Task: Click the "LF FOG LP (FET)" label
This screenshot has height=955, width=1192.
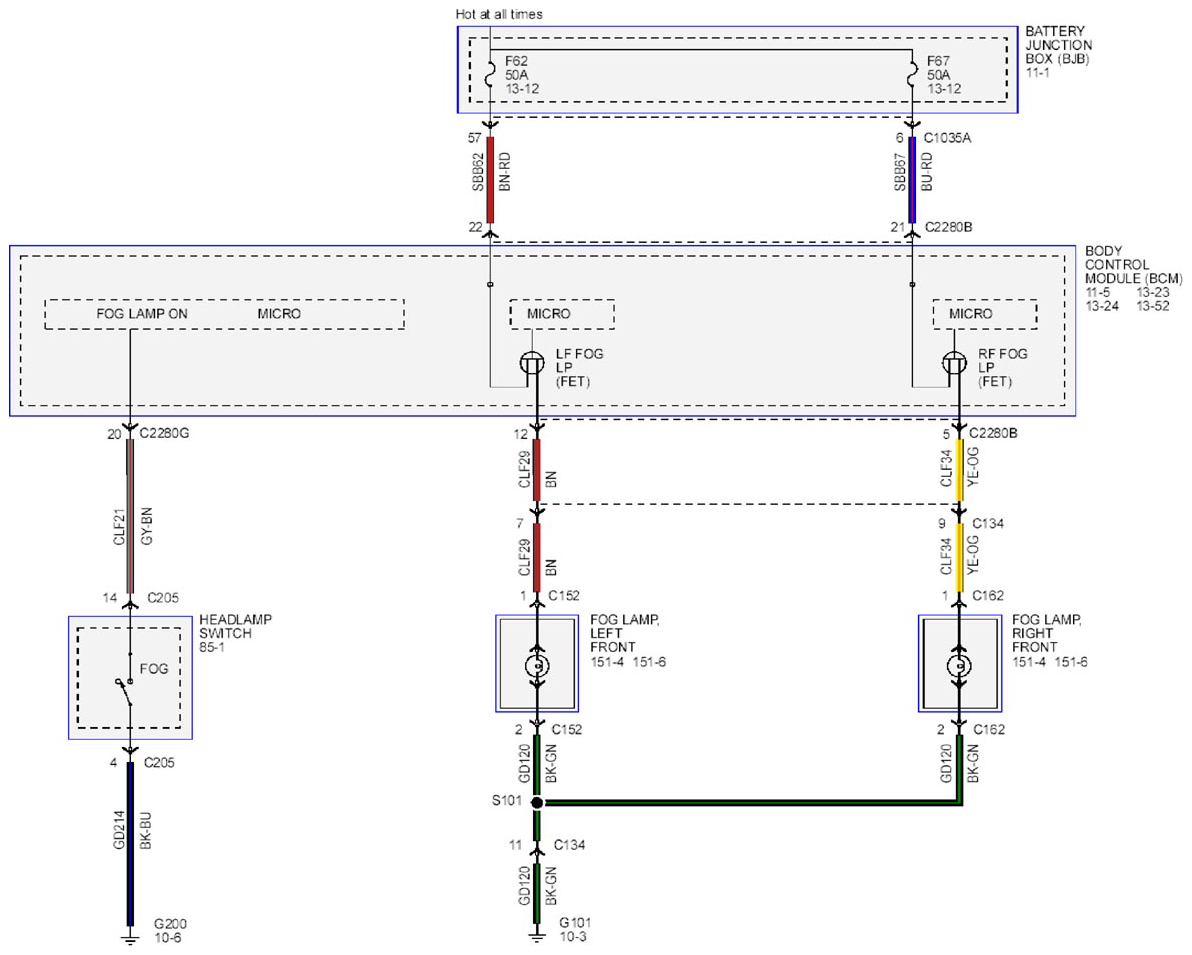Action: (579, 367)
